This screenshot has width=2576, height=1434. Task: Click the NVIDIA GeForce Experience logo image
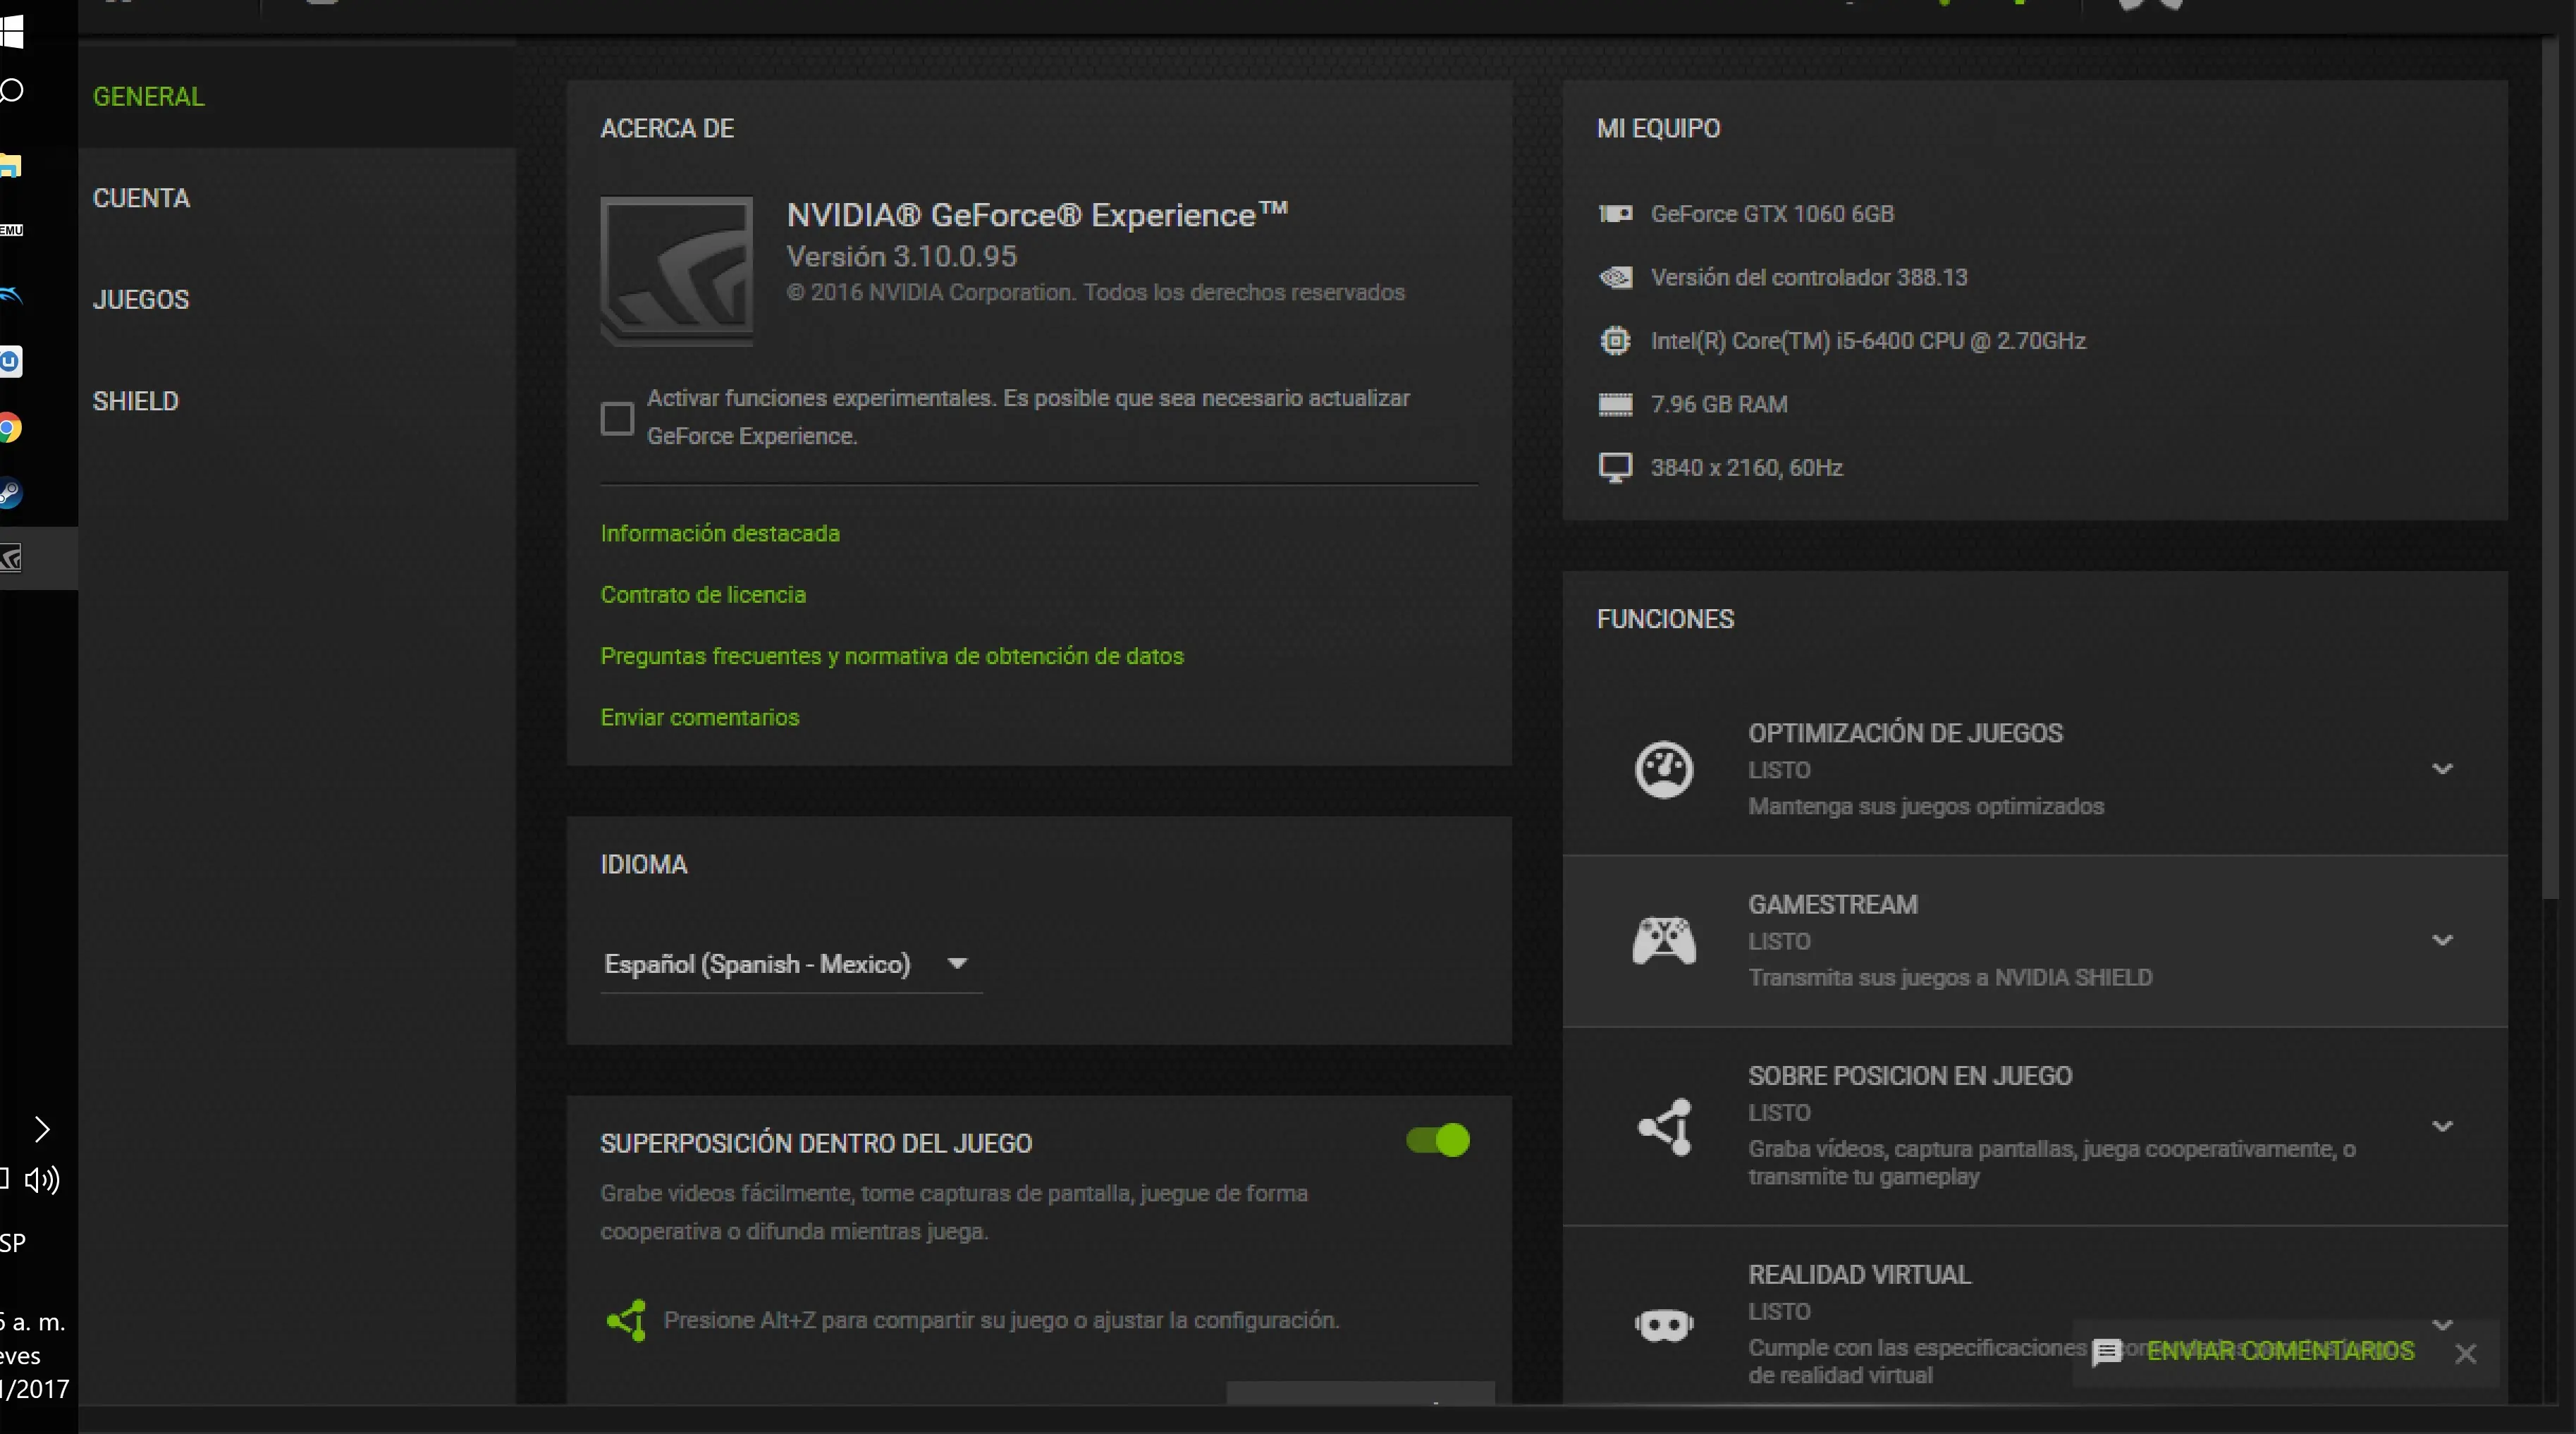click(x=677, y=271)
